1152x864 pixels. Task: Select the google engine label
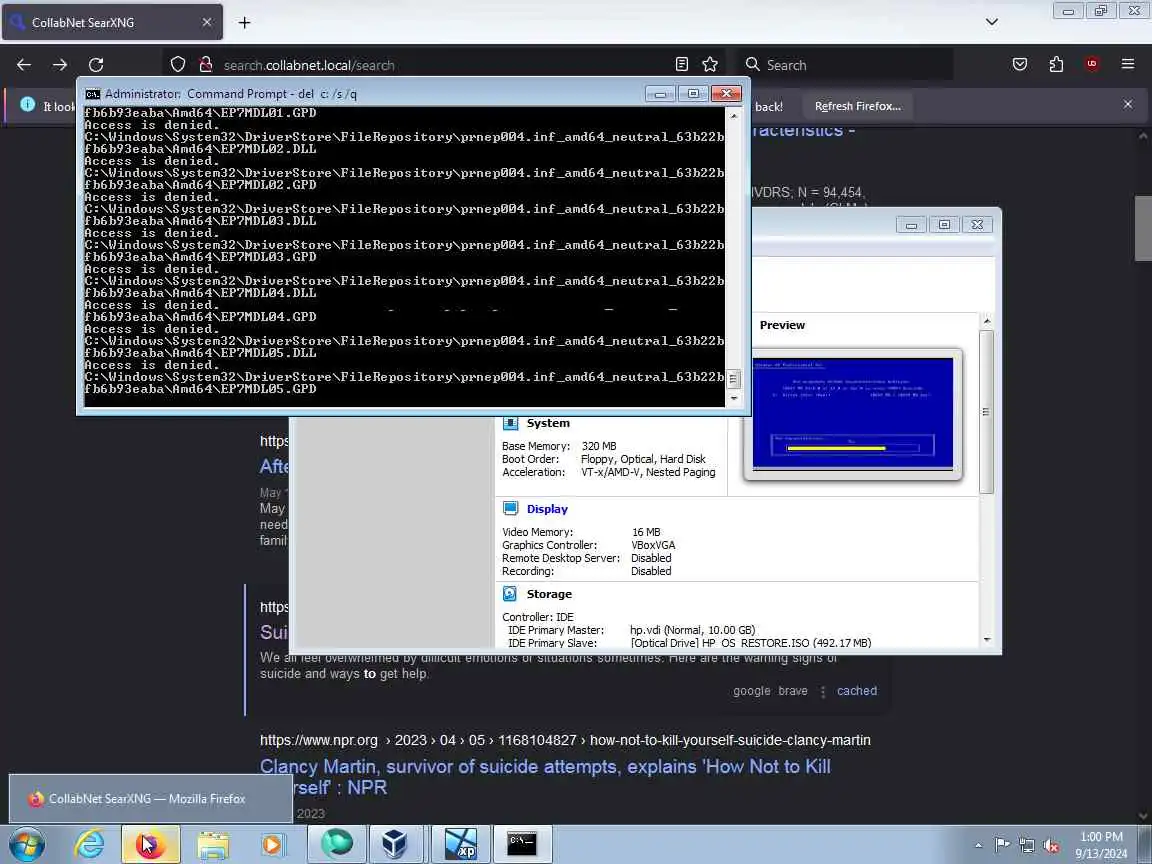pyautogui.click(x=752, y=691)
